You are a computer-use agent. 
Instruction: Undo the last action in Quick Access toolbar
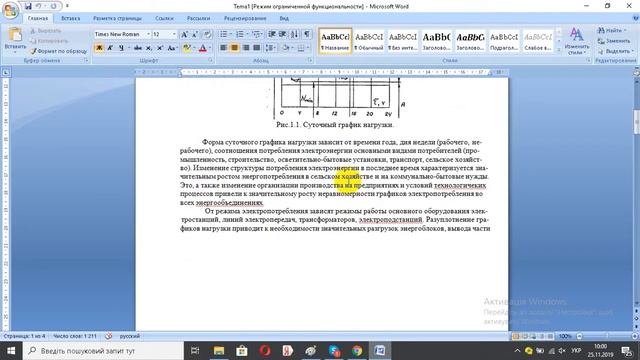click(39, 6)
